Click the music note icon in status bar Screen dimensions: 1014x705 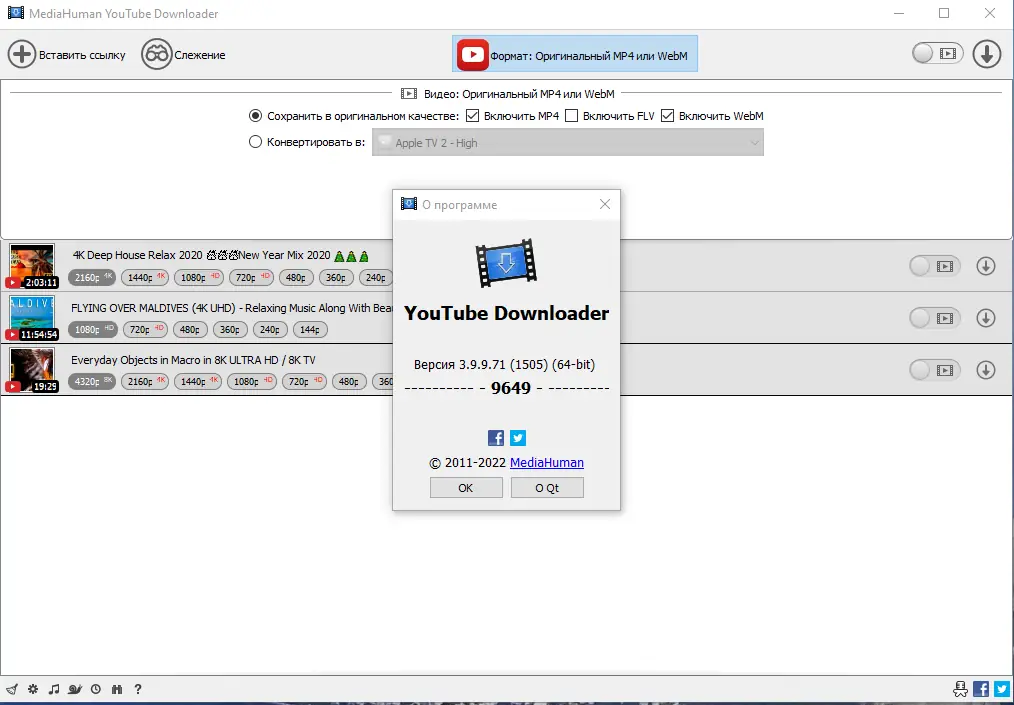tap(54, 689)
